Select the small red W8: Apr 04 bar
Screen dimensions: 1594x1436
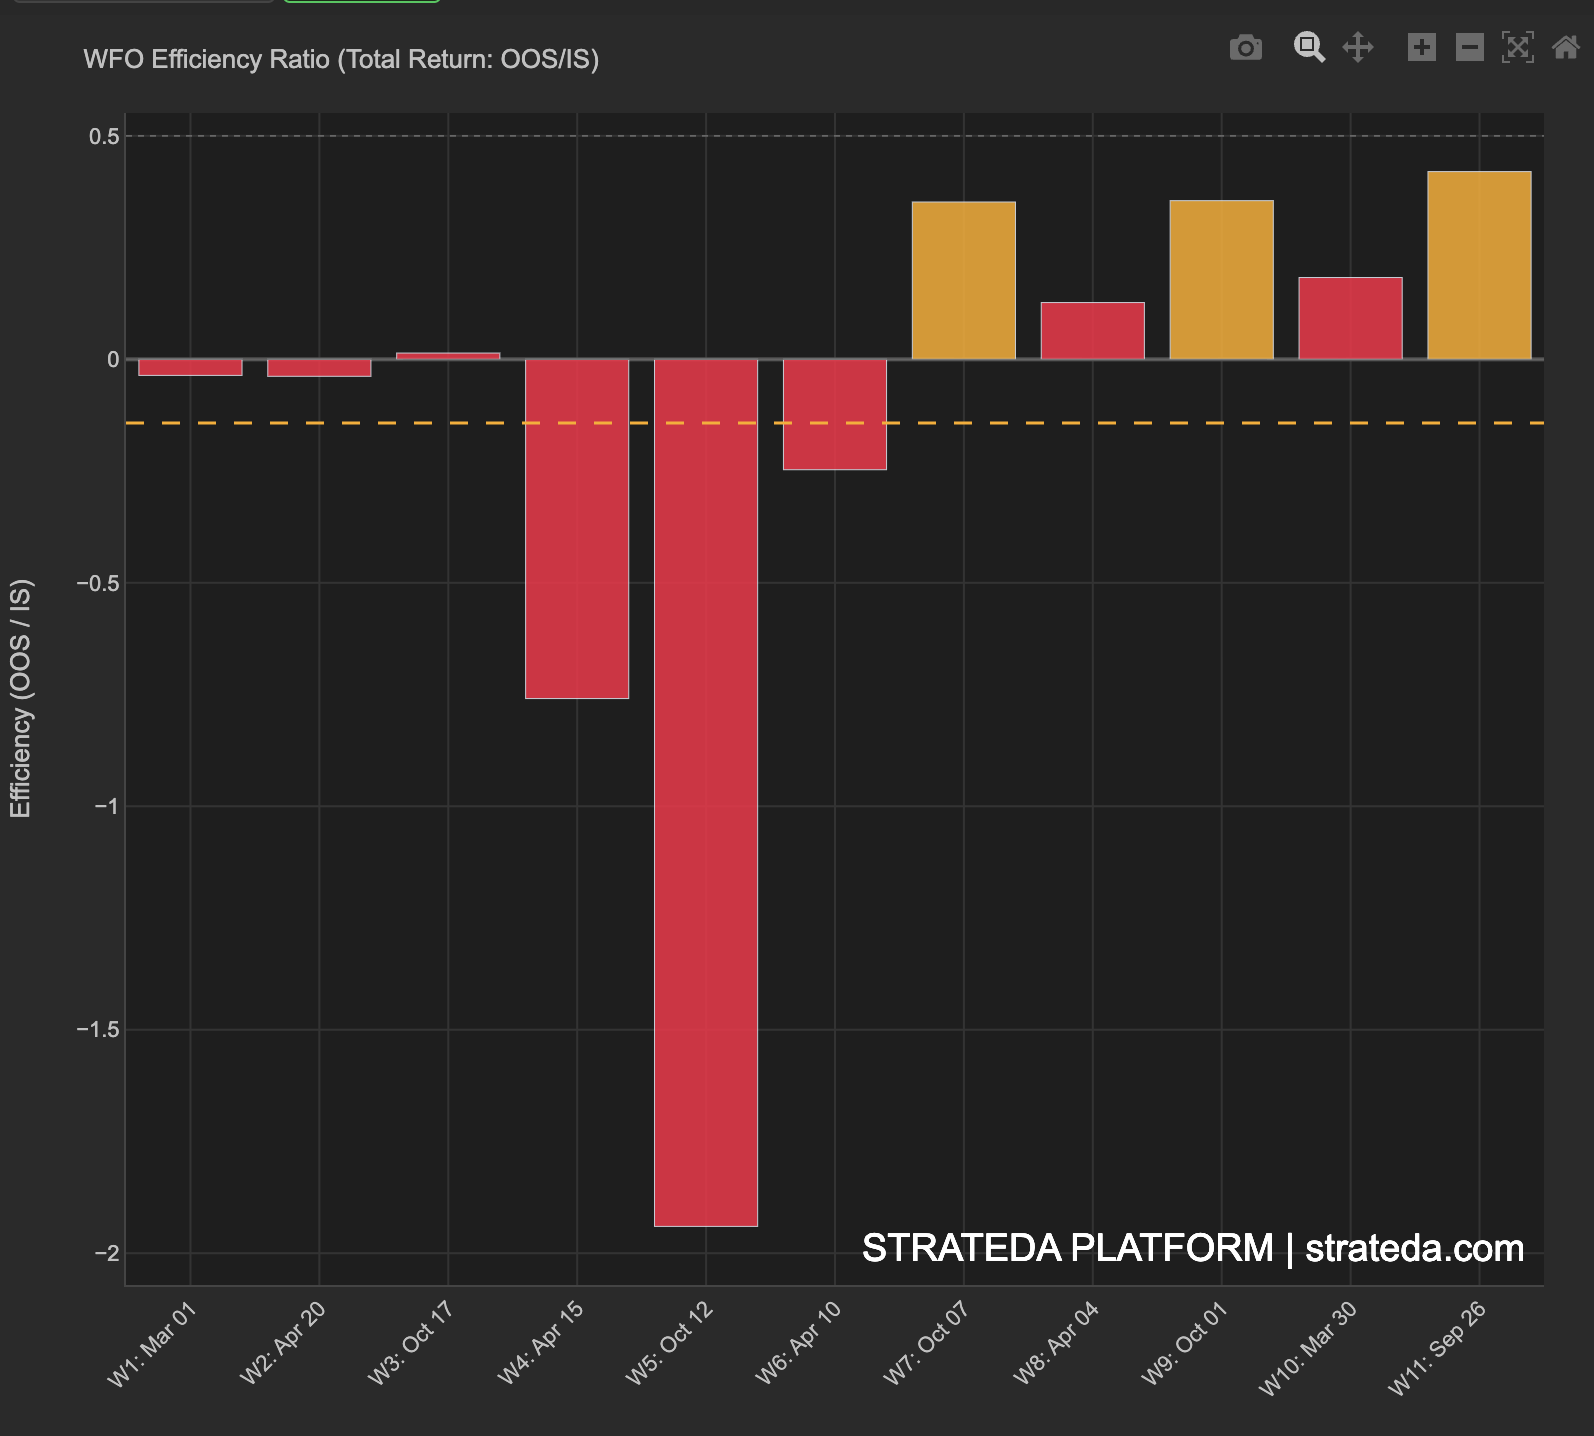coord(1093,331)
